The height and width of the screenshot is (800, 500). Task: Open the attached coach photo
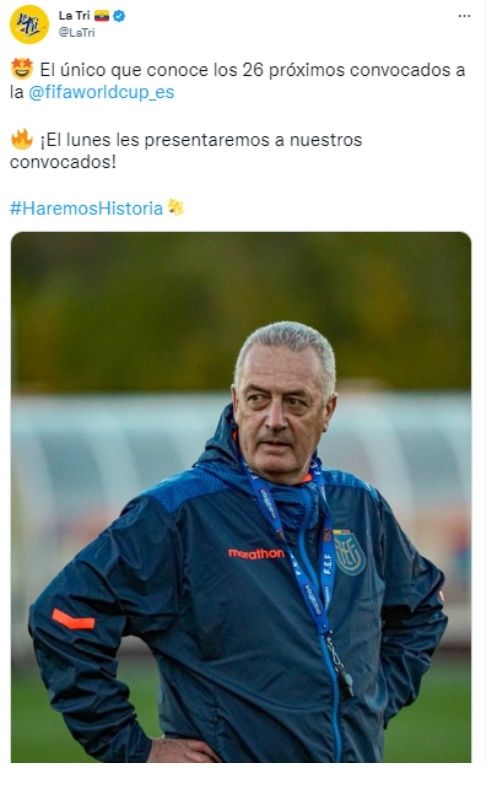[241, 497]
